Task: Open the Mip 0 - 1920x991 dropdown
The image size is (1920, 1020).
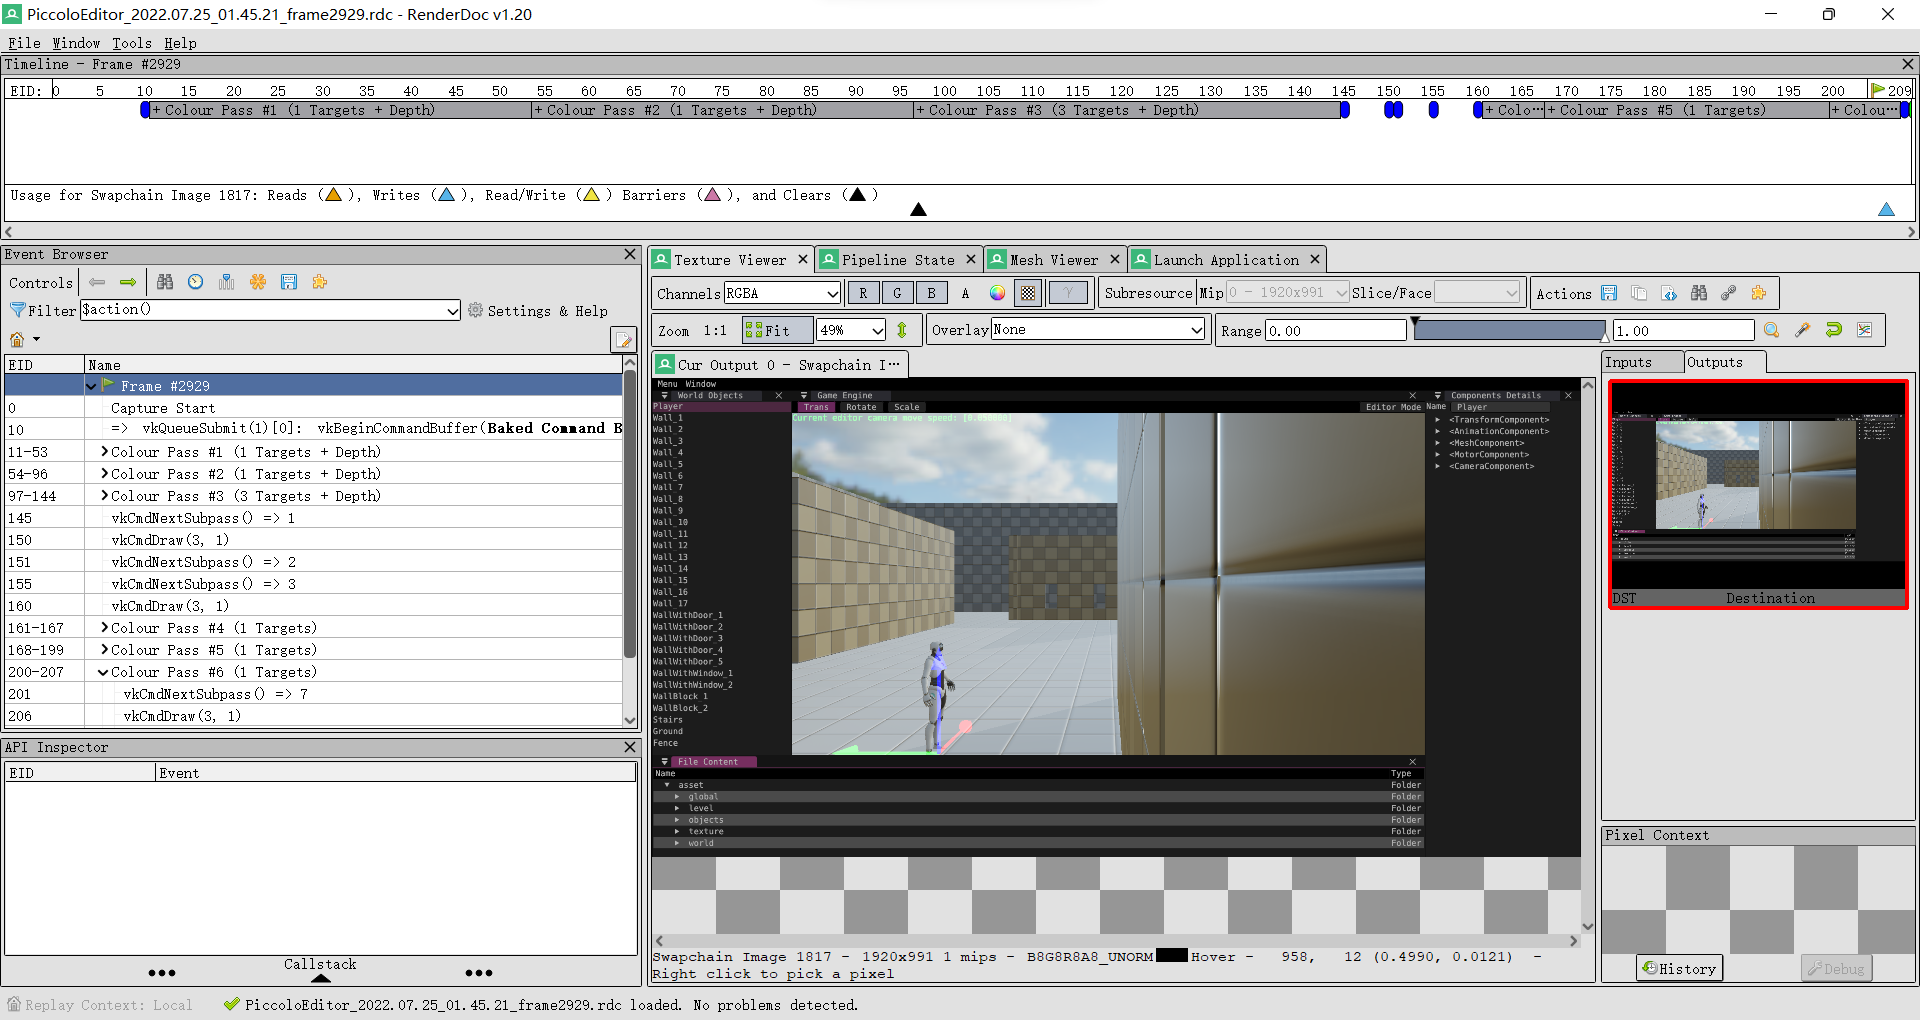Action: point(1288,293)
